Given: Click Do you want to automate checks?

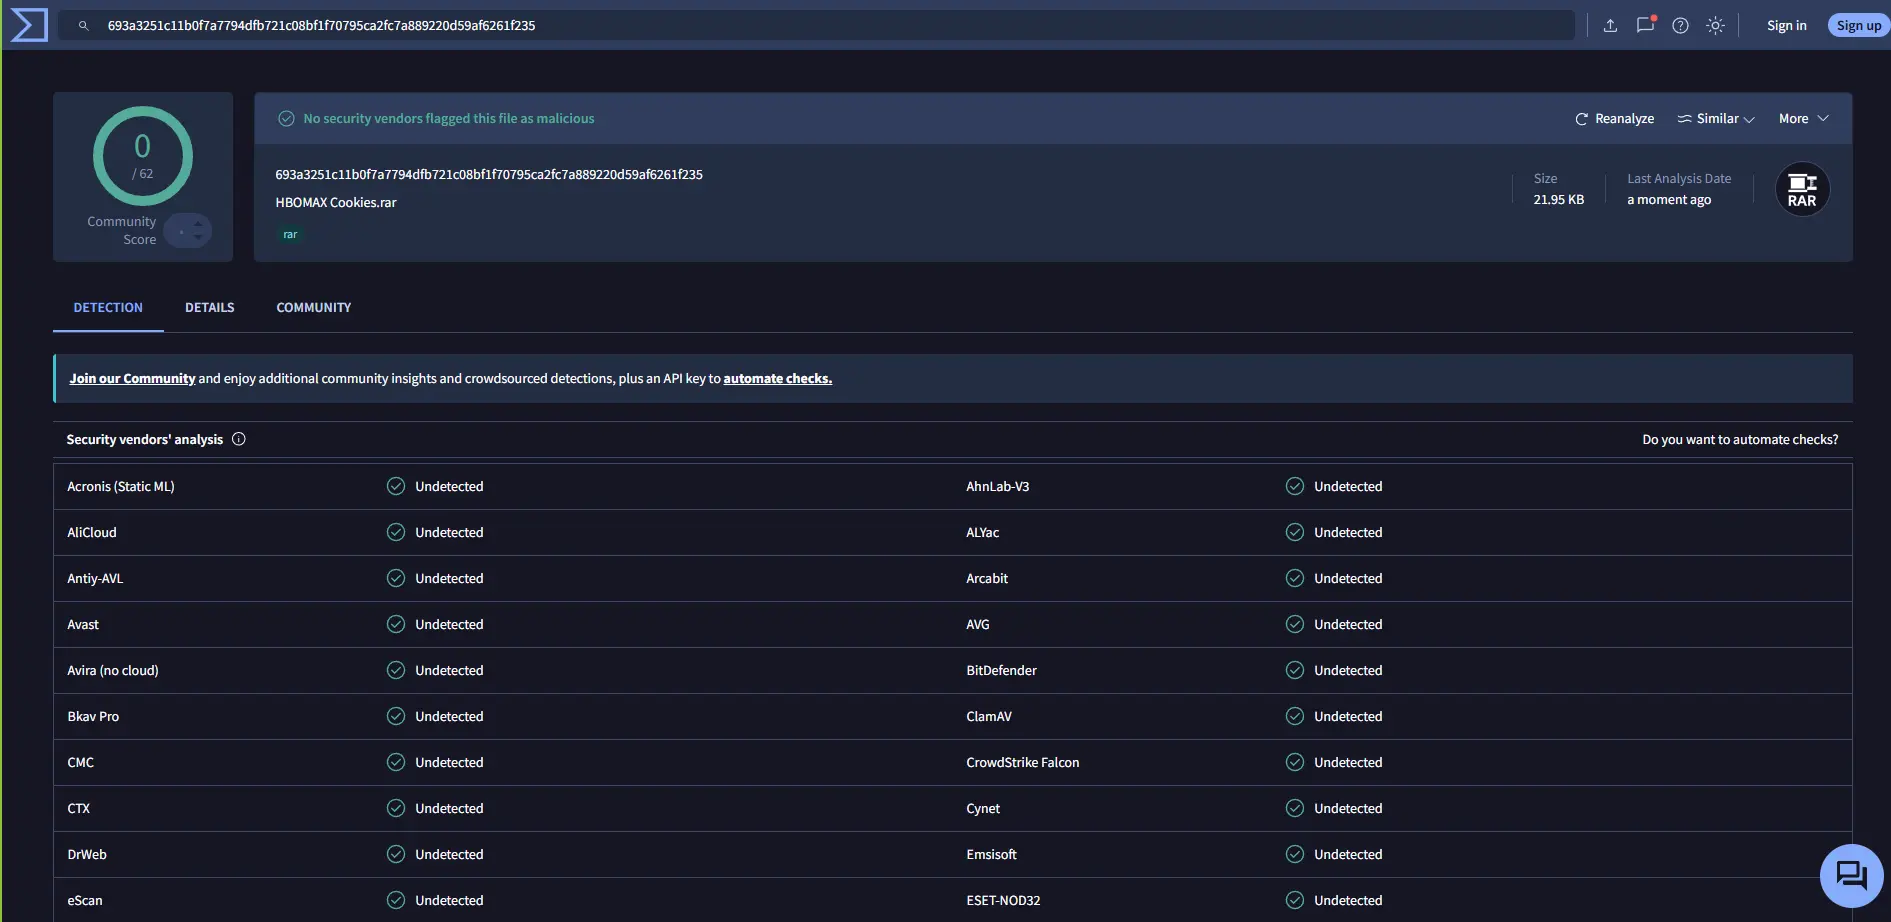Looking at the screenshot, I should (x=1740, y=440).
